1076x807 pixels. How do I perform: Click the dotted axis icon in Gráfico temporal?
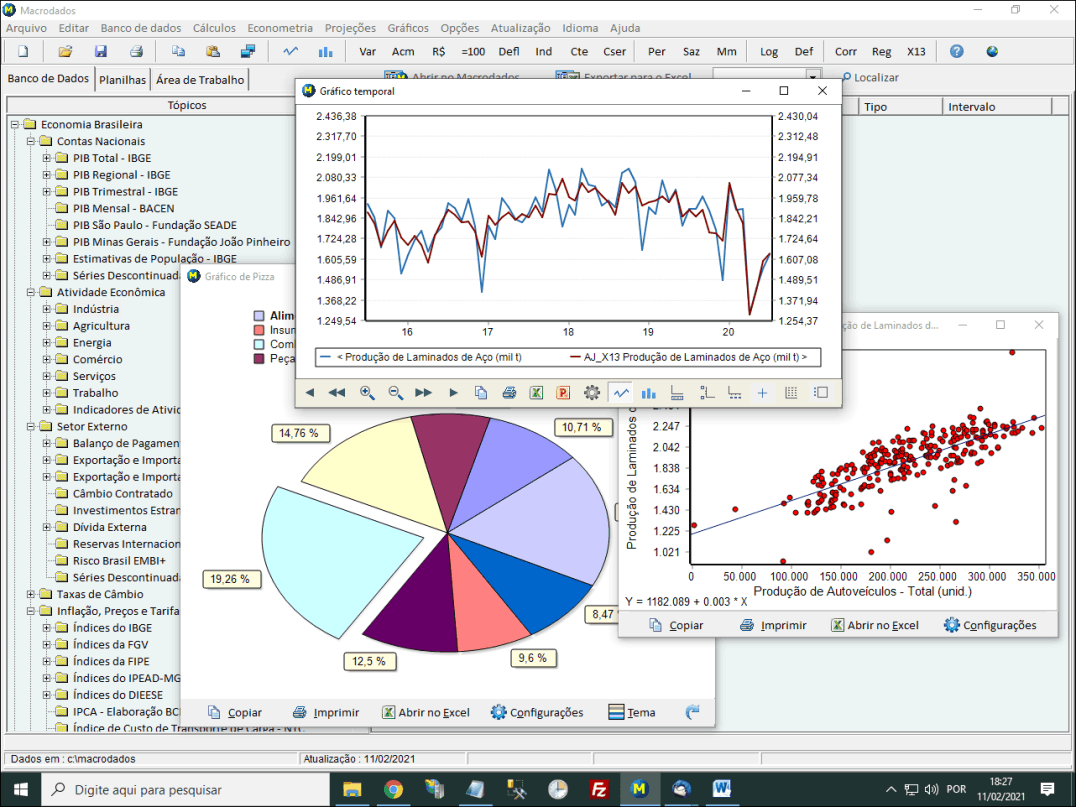coord(734,393)
